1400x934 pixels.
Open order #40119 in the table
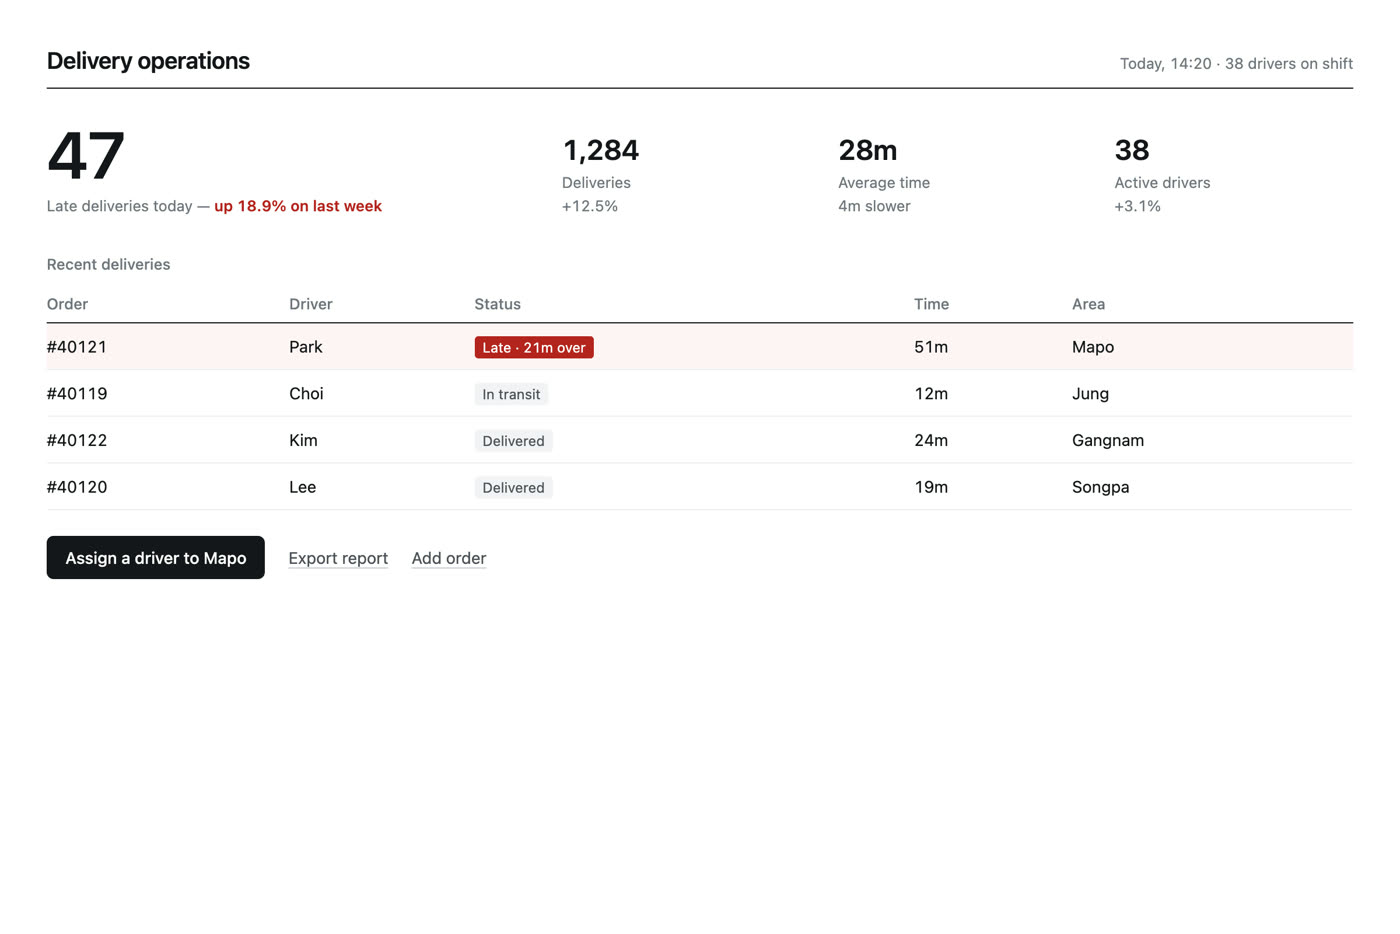700,394
